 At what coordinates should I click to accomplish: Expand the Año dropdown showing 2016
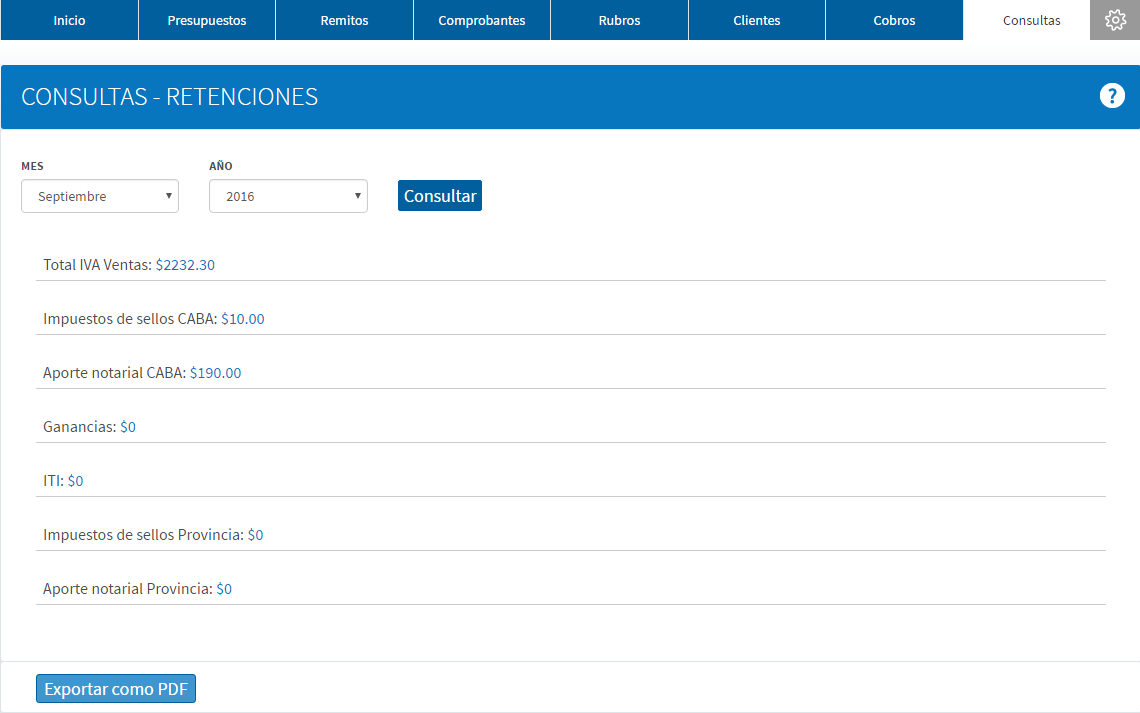coord(288,196)
